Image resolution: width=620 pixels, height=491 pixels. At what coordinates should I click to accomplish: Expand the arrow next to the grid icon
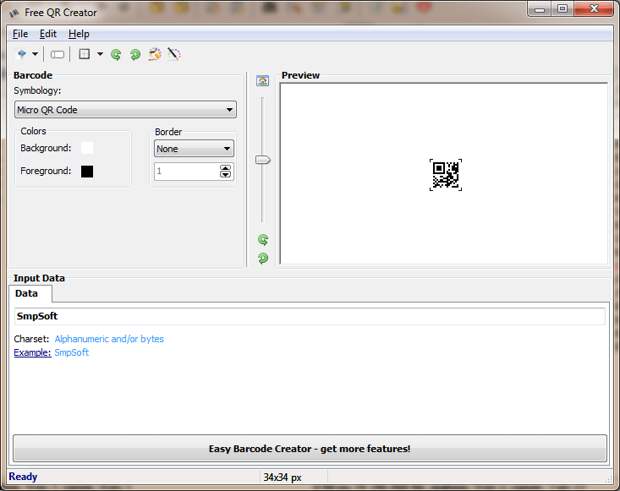(x=100, y=54)
